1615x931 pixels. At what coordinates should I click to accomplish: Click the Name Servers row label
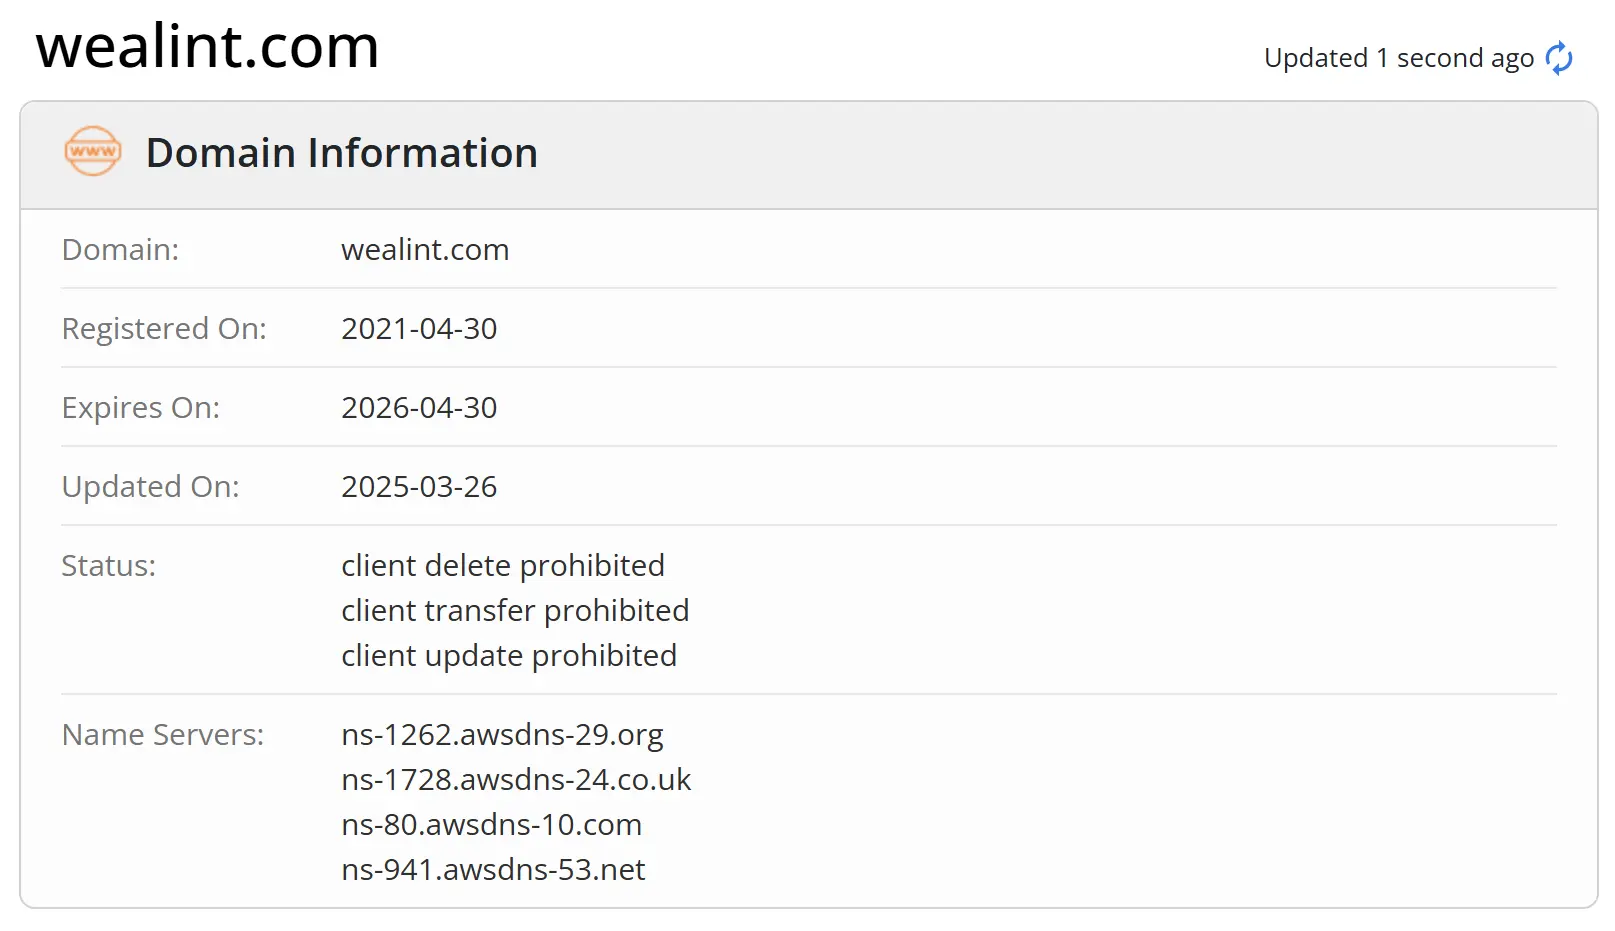(161, 735)
